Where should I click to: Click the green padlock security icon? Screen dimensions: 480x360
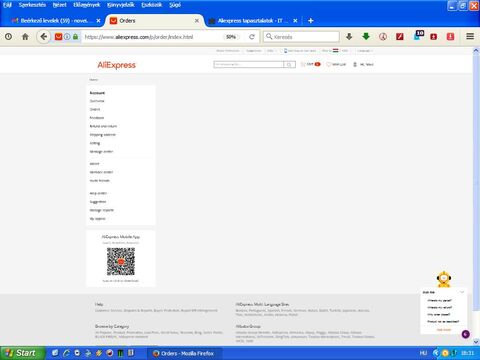[76, 37]
